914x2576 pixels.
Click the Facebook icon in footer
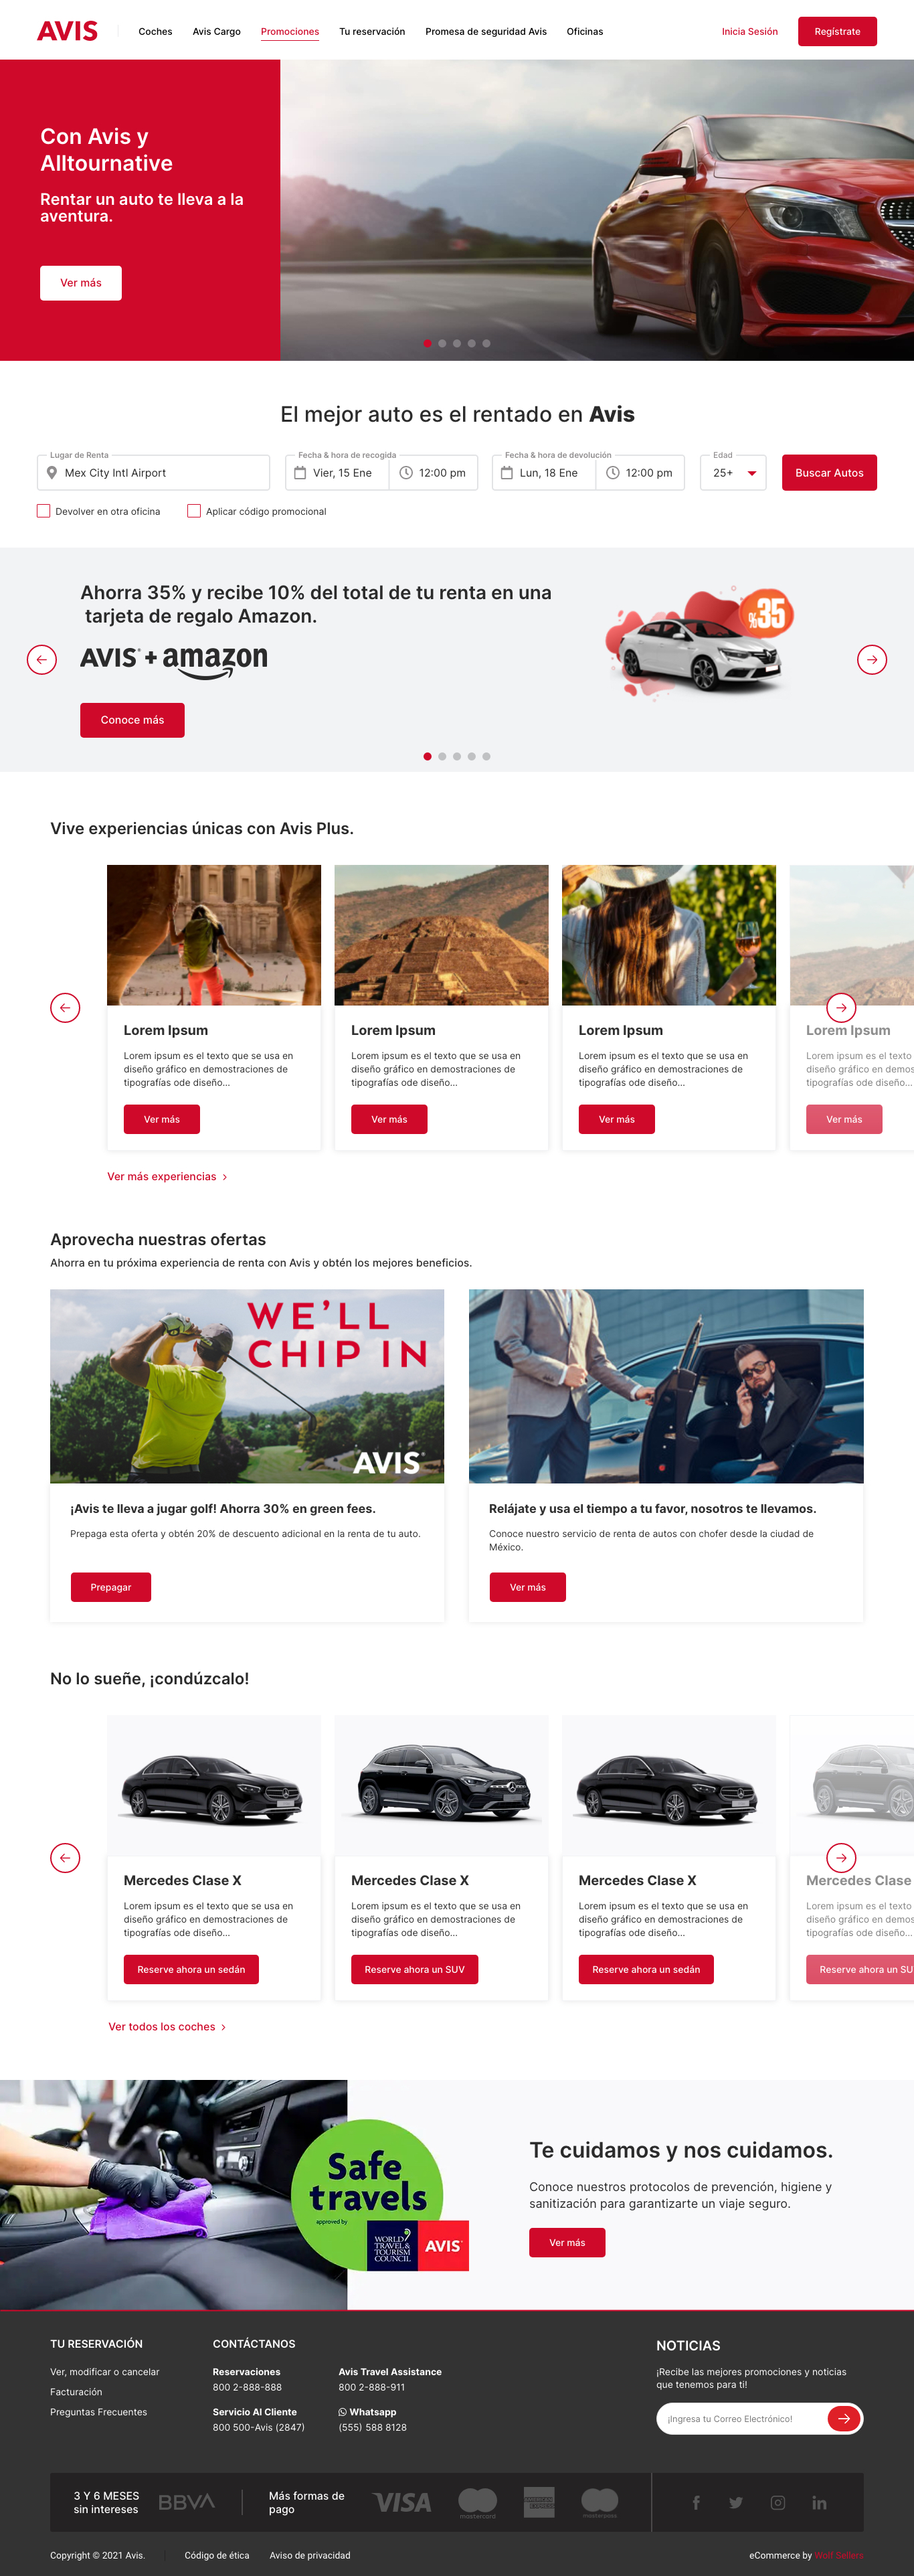click(x=696, y=2502)
